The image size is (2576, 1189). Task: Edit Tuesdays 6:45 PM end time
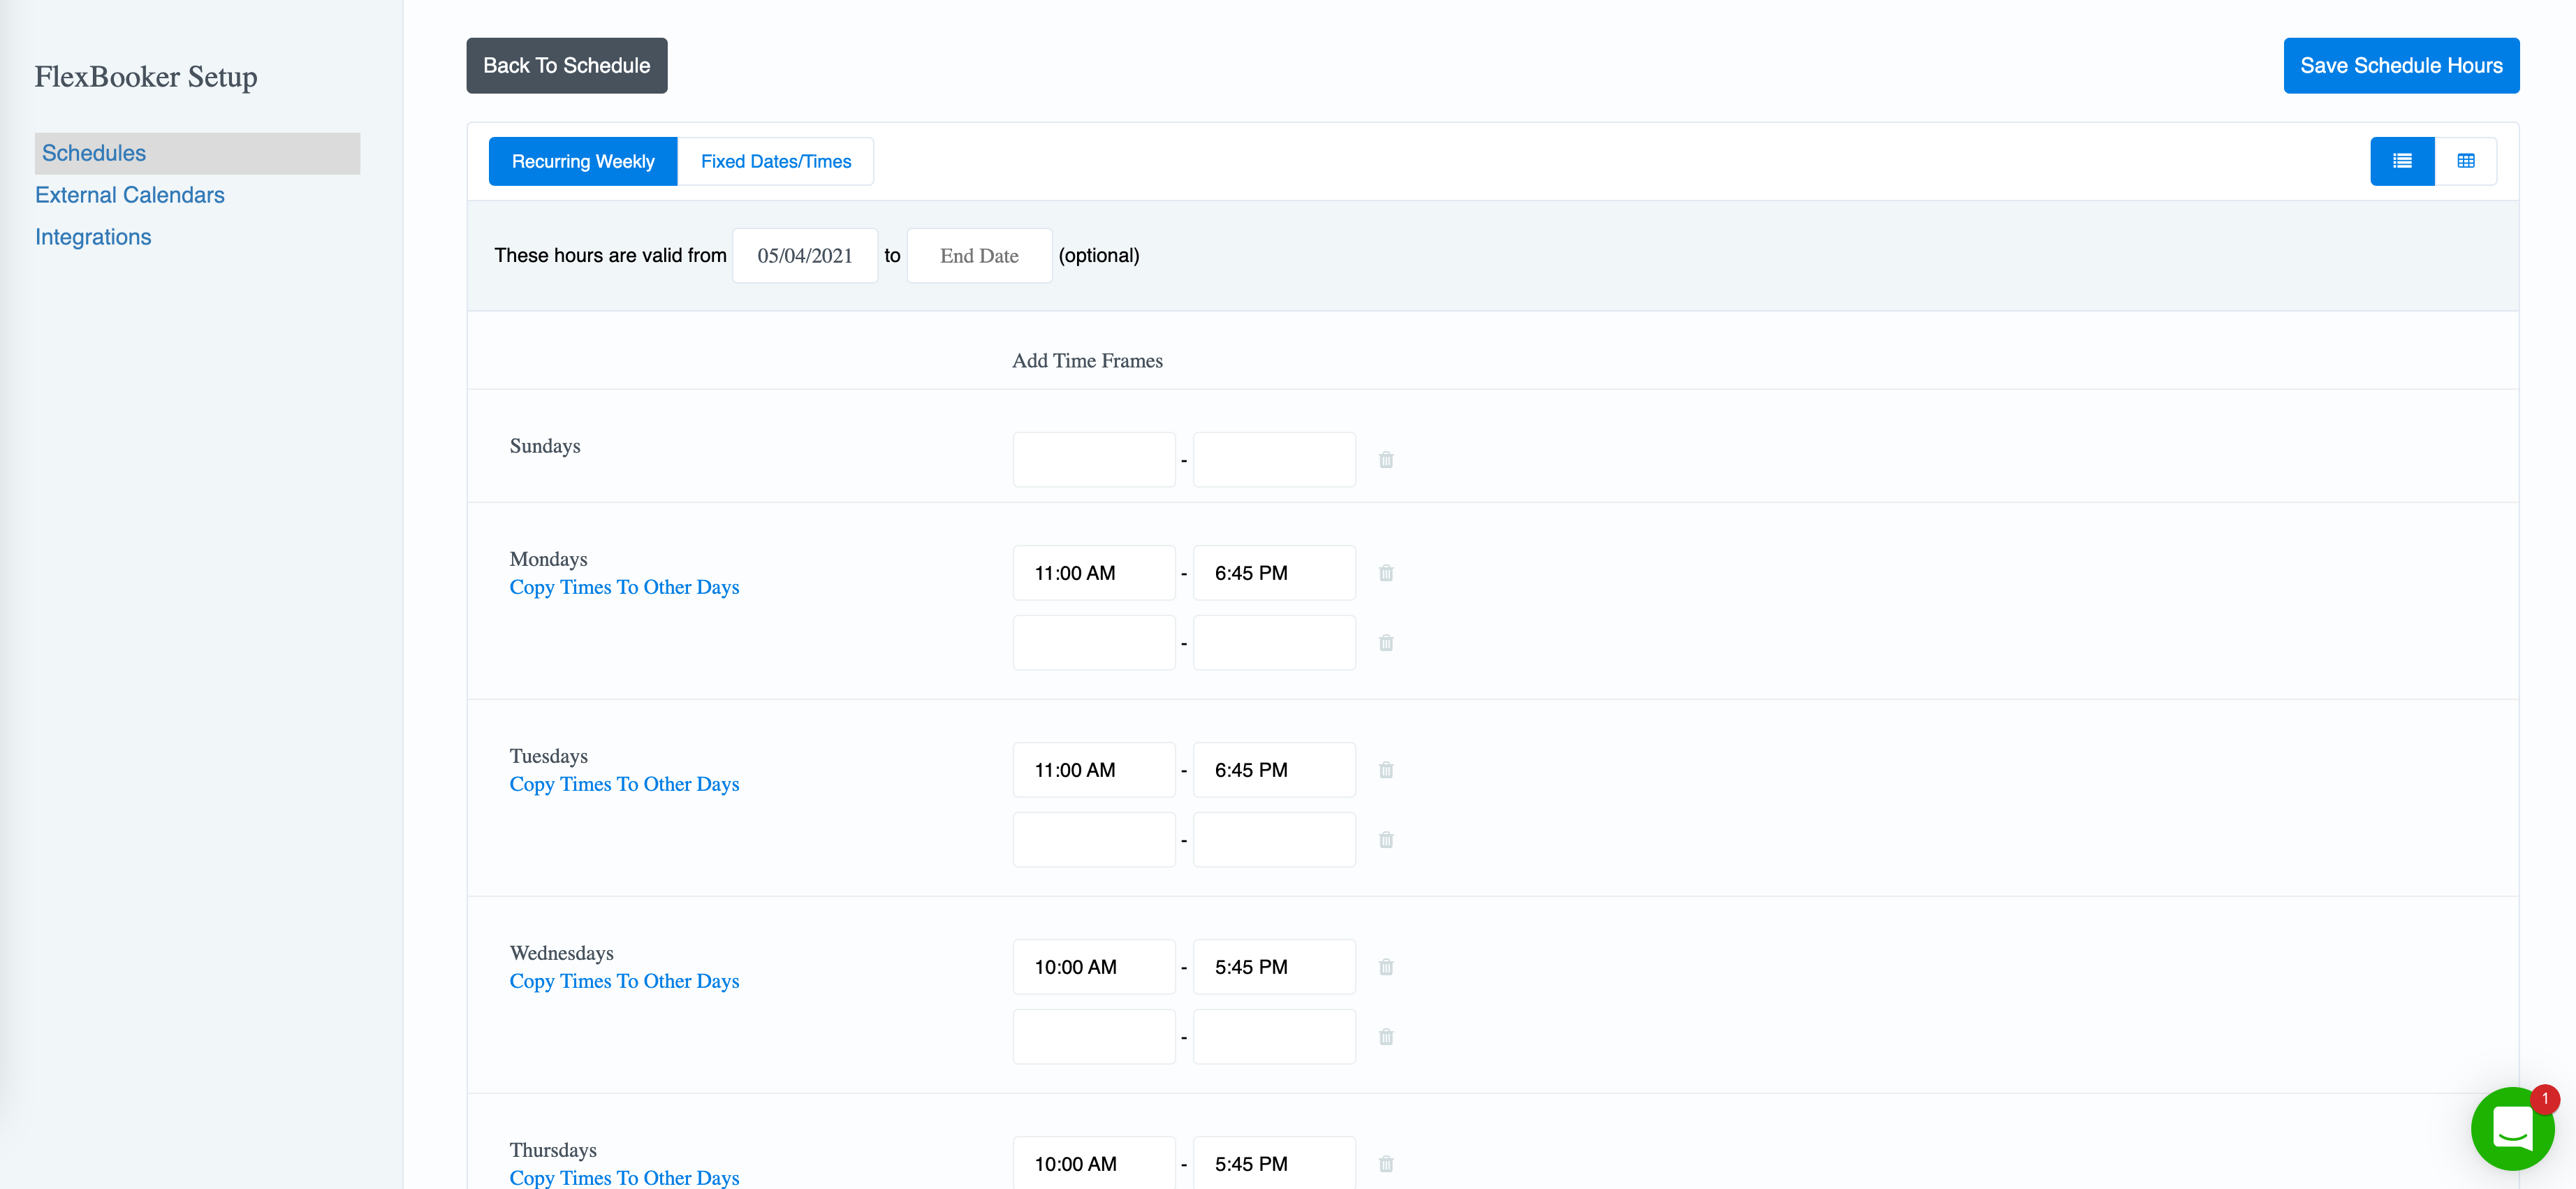point(1274,770)
